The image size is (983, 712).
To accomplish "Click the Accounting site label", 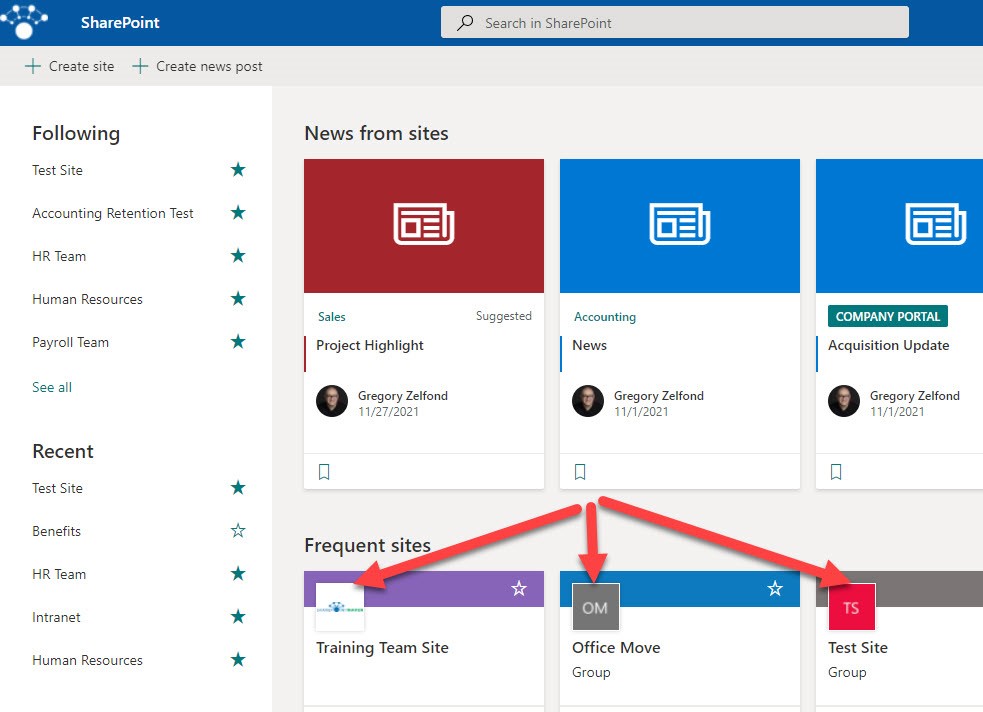I will [605, 317].
